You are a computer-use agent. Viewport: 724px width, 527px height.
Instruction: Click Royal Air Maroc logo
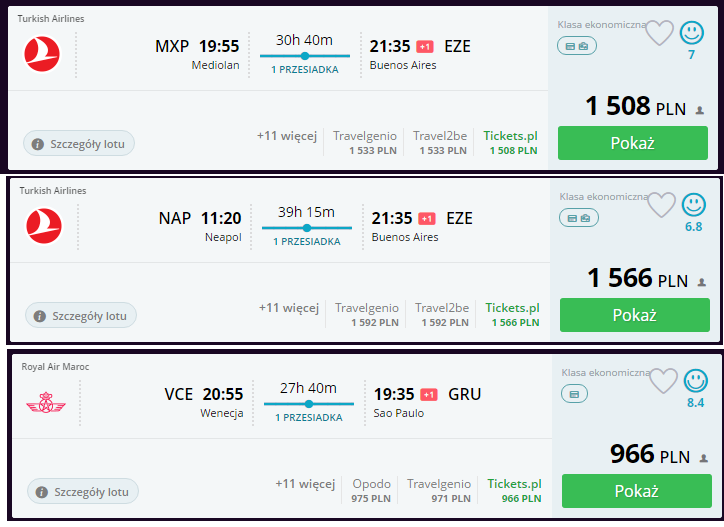click(46, 403)
